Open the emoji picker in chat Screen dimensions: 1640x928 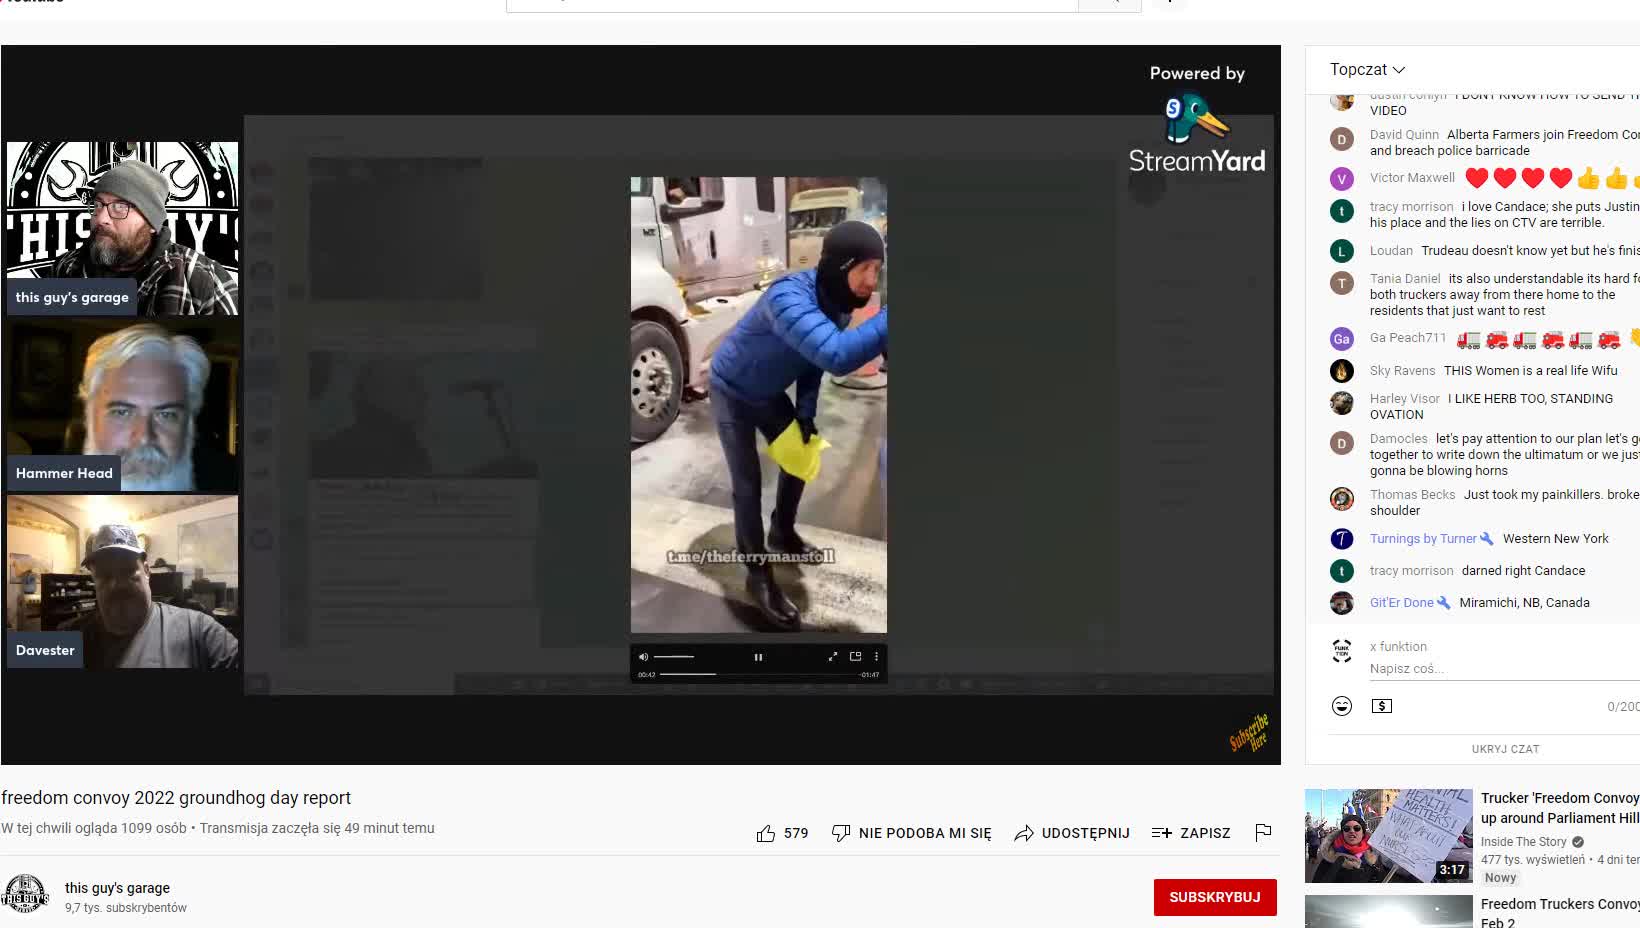(x=1342, y=706)
